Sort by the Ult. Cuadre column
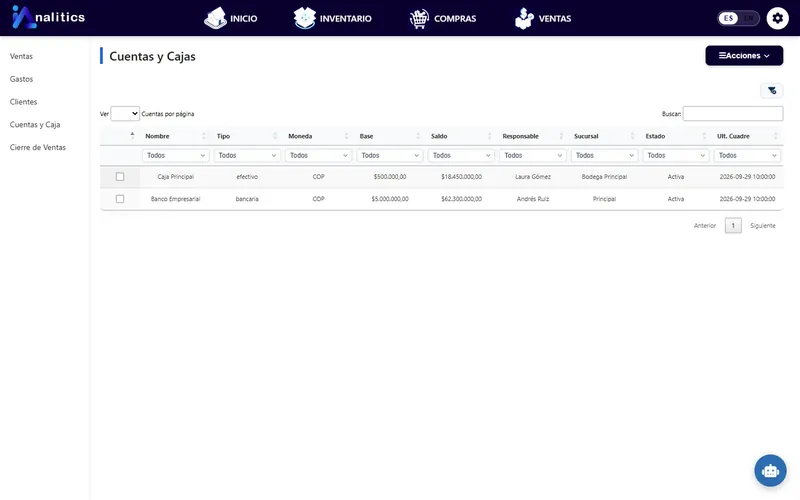Image resolution: width=800 pixels, height=500 pixels. pyautogui.click(x=746, y=136)
